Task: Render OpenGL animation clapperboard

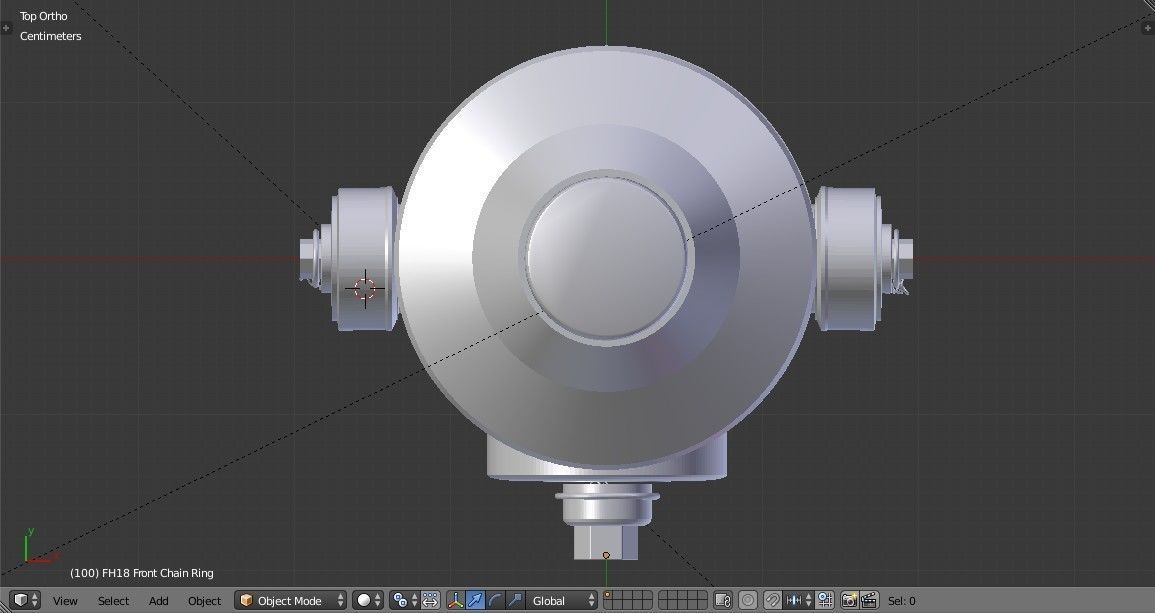Action: coord(869,600)
